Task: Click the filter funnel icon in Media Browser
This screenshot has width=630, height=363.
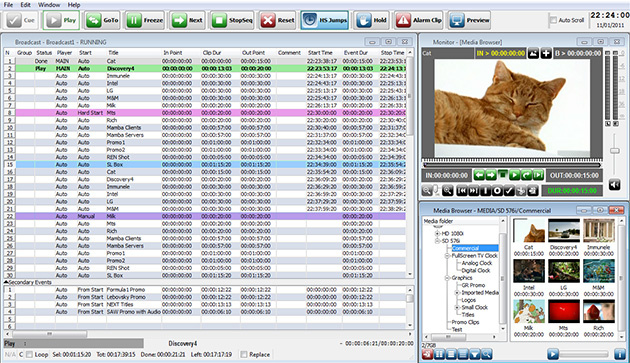Action: 475,354
